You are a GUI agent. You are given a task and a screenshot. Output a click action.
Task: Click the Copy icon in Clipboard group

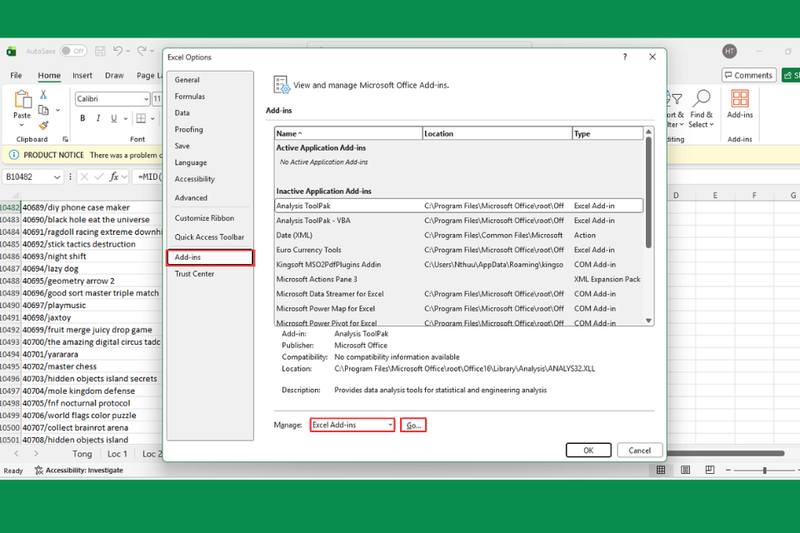tap(43, 110)
